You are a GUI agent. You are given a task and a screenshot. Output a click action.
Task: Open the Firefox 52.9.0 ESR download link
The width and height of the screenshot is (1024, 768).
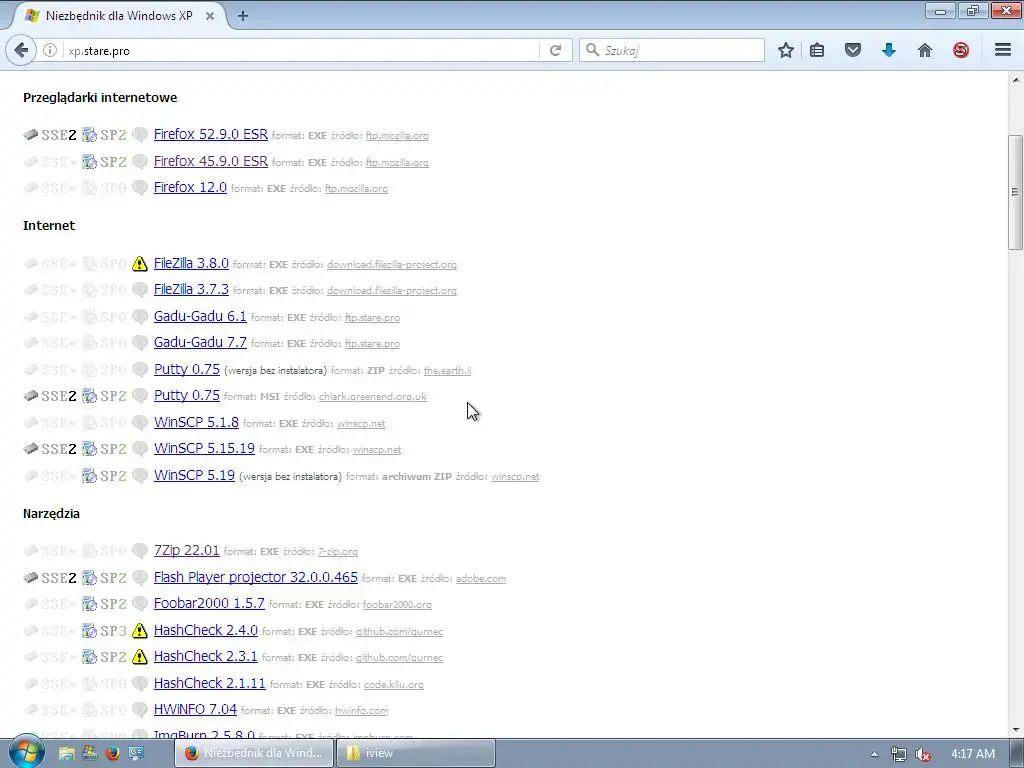210,134
